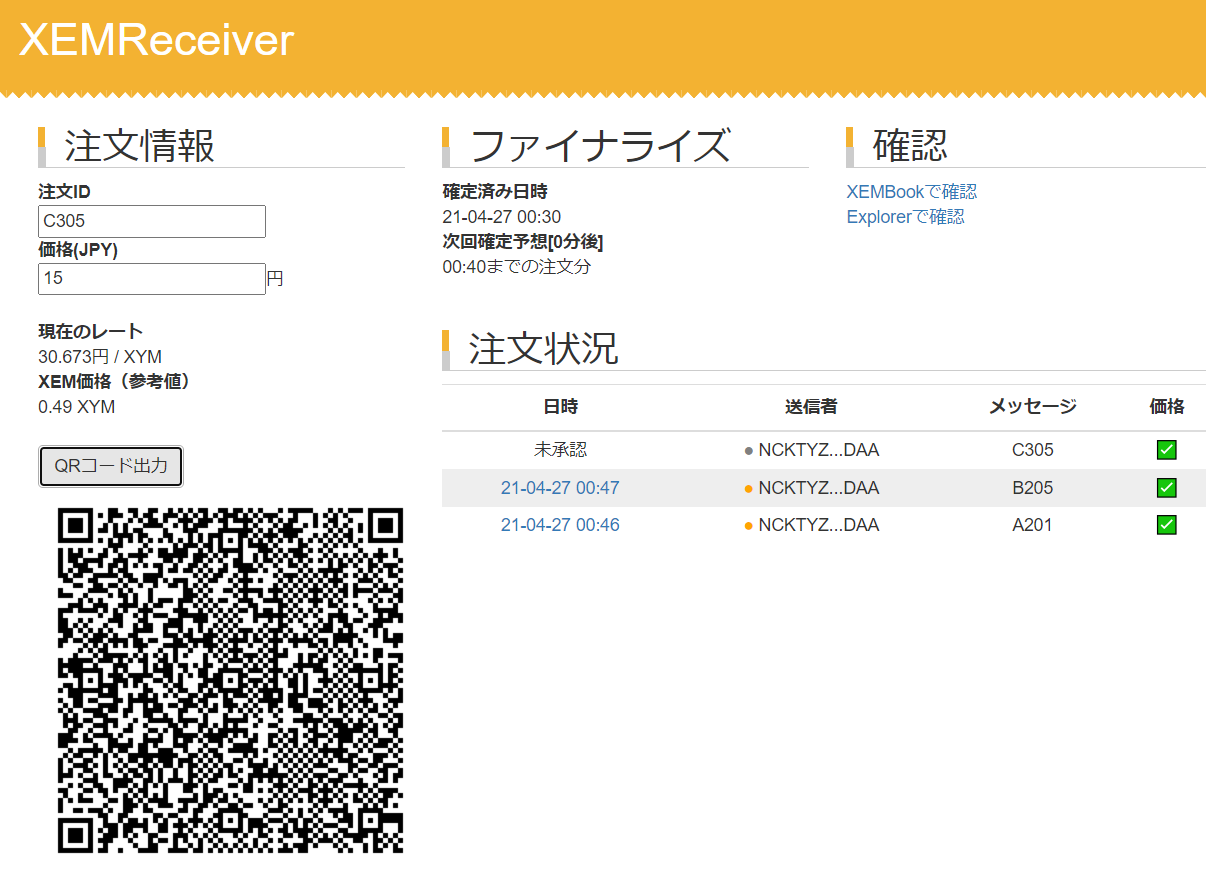Click the orange status dot in the B205 row
Image resolution: width=1207 pixels, height=889 pixels.
point(749,489)
